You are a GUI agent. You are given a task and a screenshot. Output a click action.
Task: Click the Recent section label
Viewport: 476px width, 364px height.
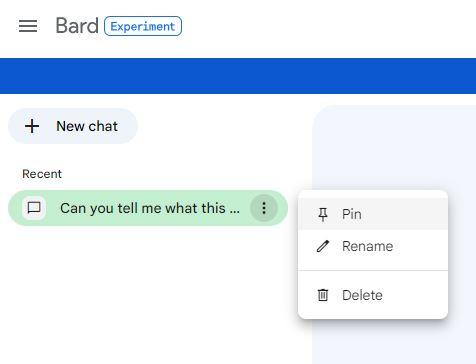(42, 174)
